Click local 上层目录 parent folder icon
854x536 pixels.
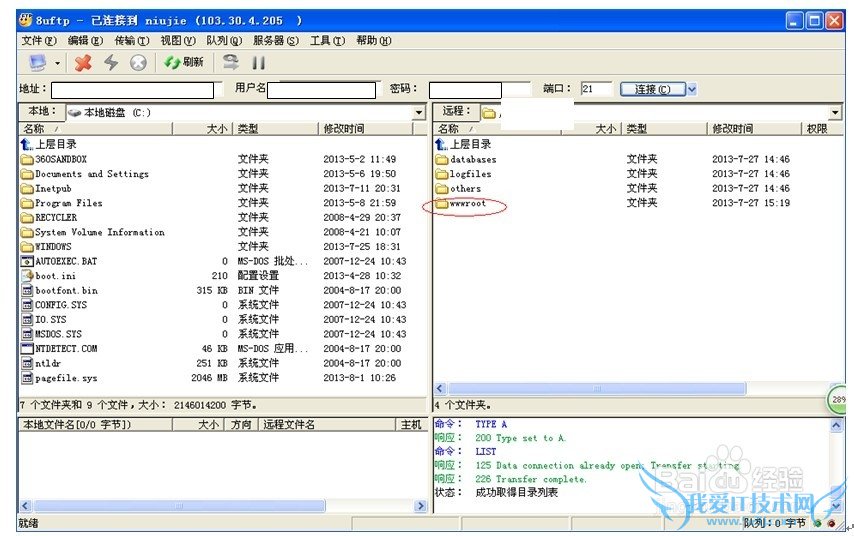coord(27,144)
